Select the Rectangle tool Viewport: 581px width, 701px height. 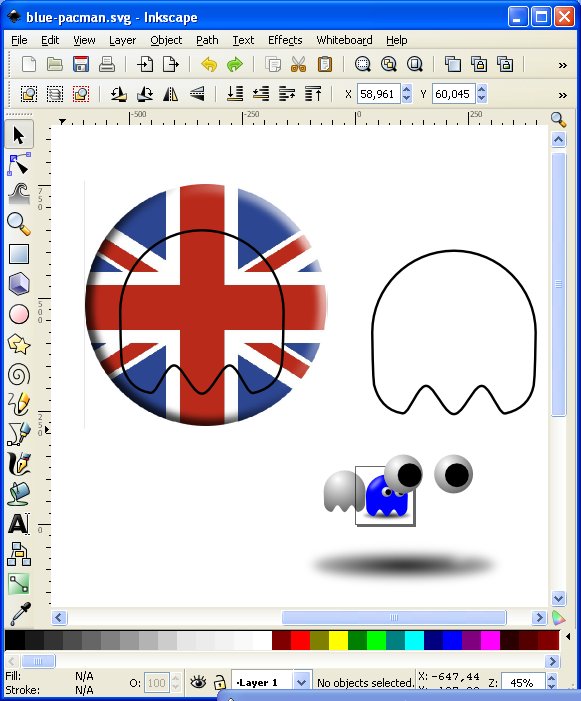pyautogui.click(x=19, y=254)
